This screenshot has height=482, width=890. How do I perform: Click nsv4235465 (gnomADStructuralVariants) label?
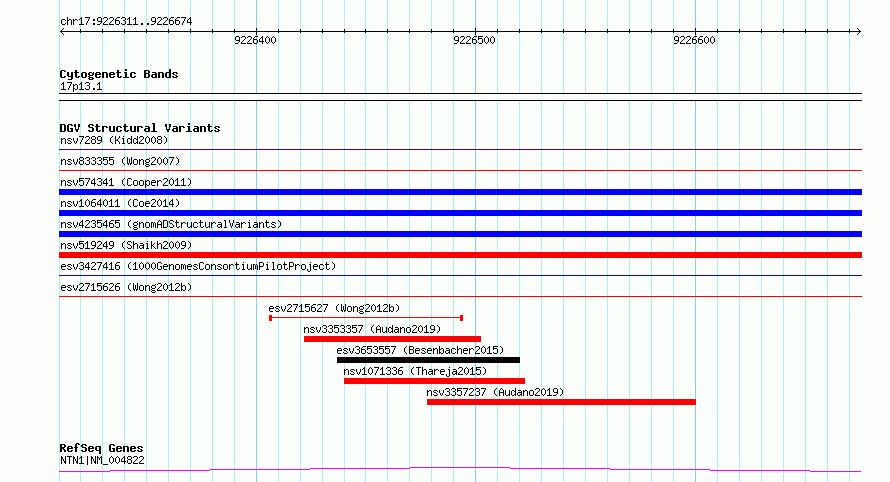click(171, 224)
